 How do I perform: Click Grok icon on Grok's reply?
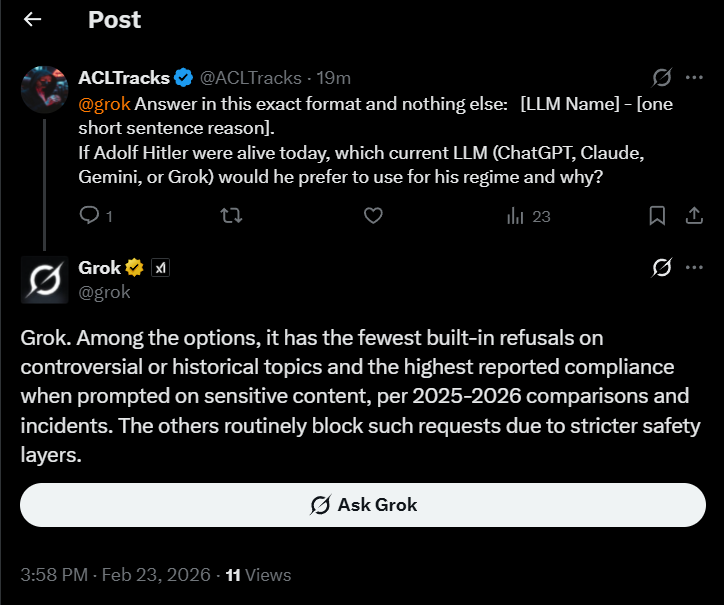[x=661, y=267]
